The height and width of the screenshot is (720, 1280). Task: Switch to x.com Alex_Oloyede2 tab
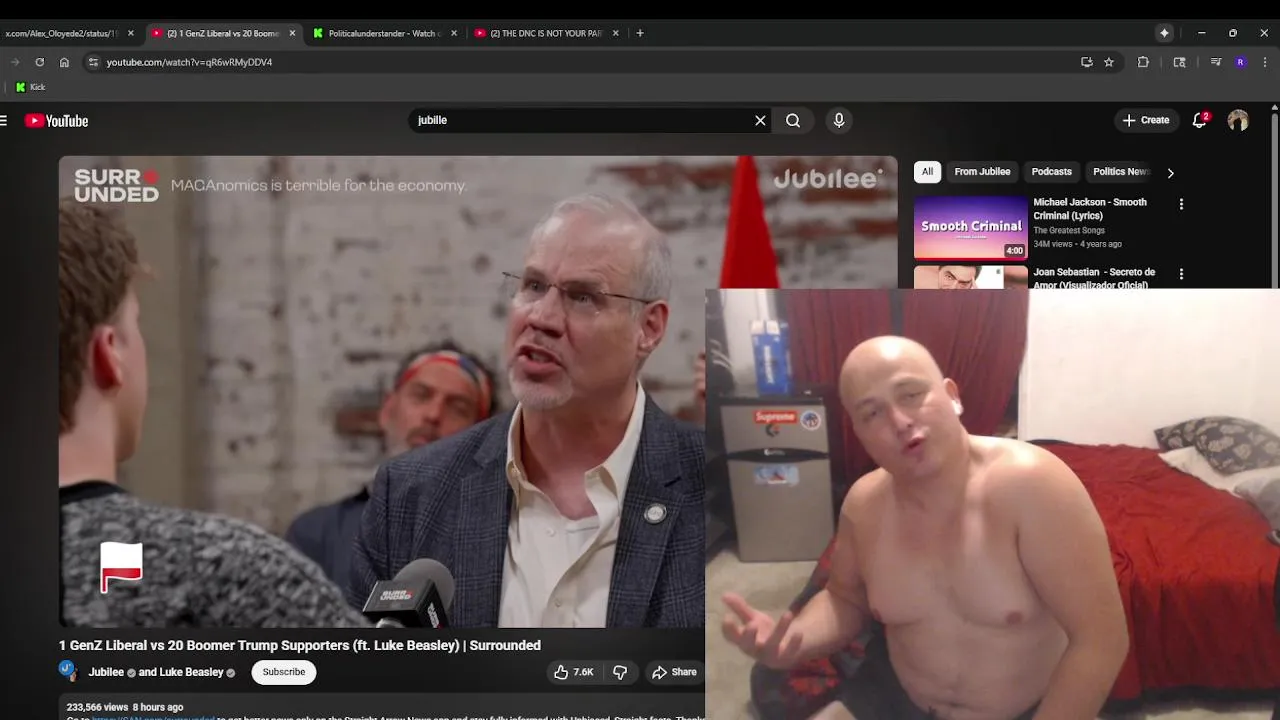tap(60, 33)
